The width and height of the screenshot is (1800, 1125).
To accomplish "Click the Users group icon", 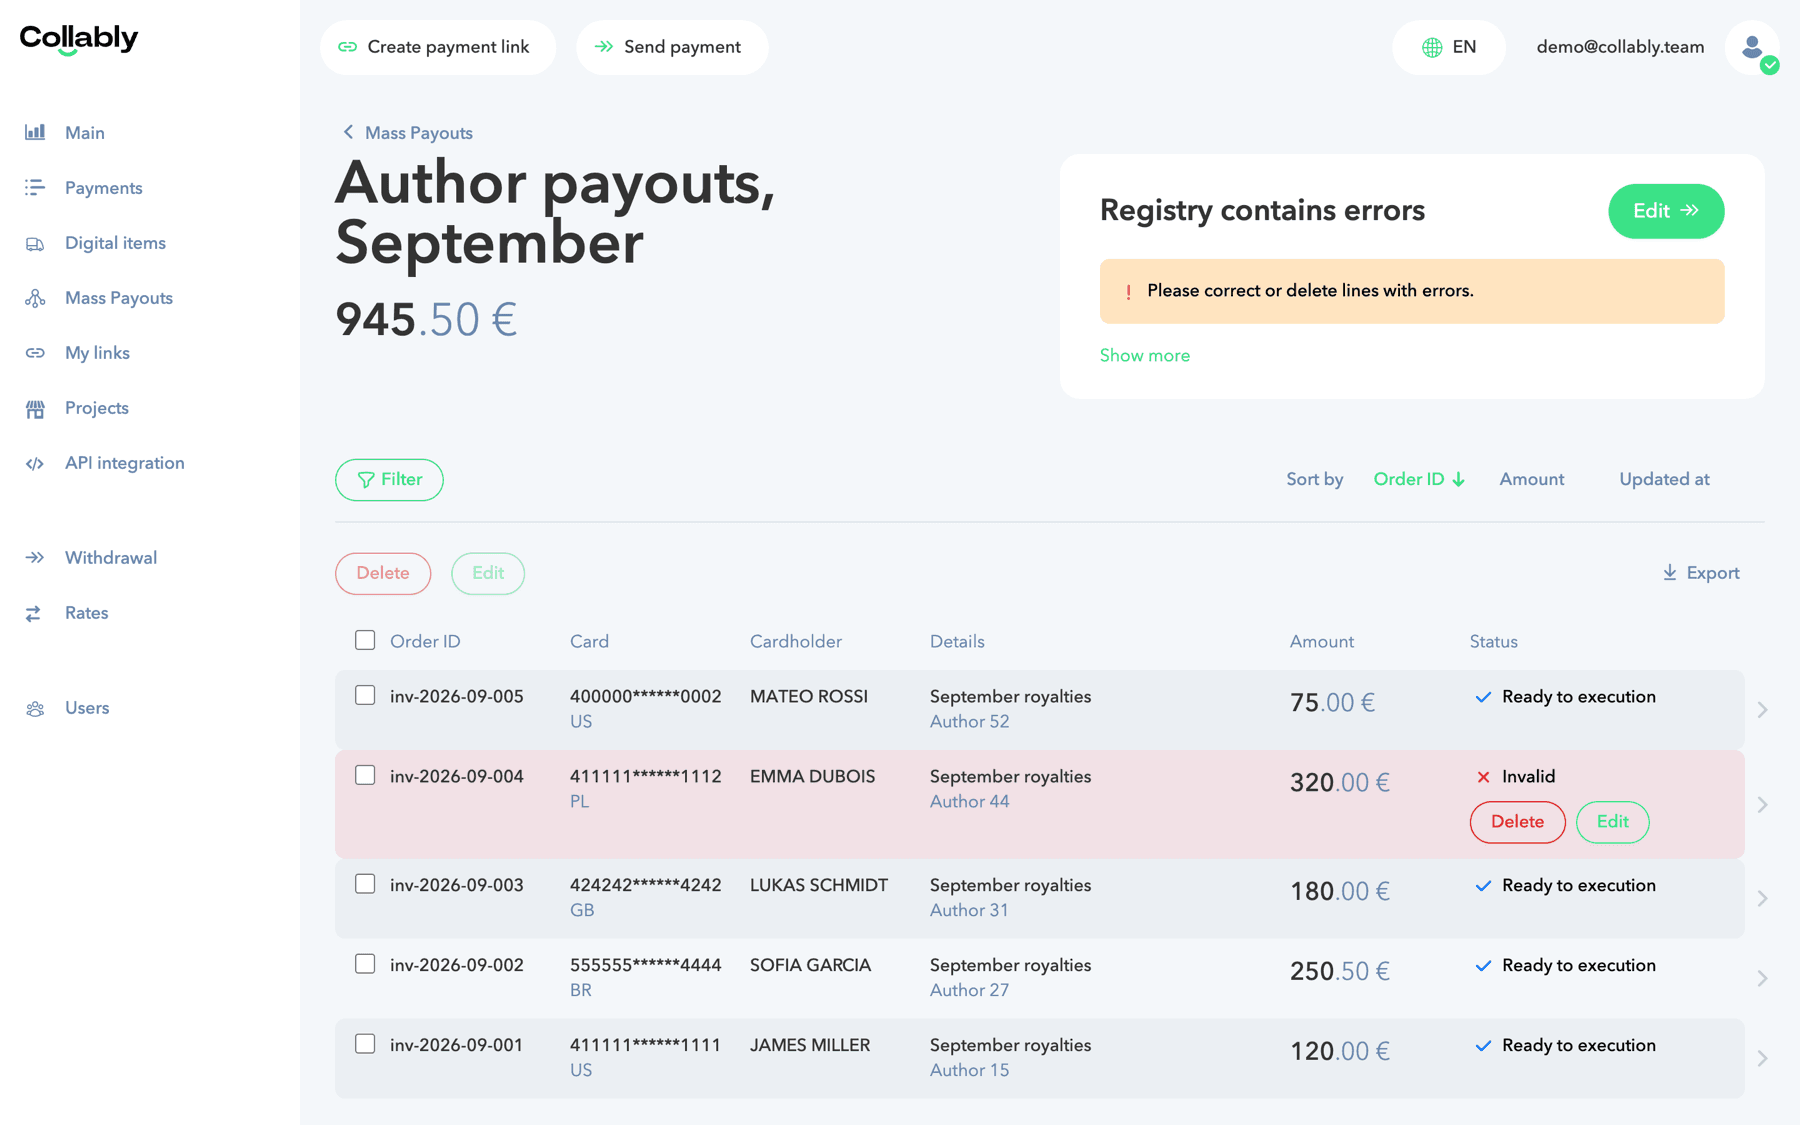I will point(35,708).
